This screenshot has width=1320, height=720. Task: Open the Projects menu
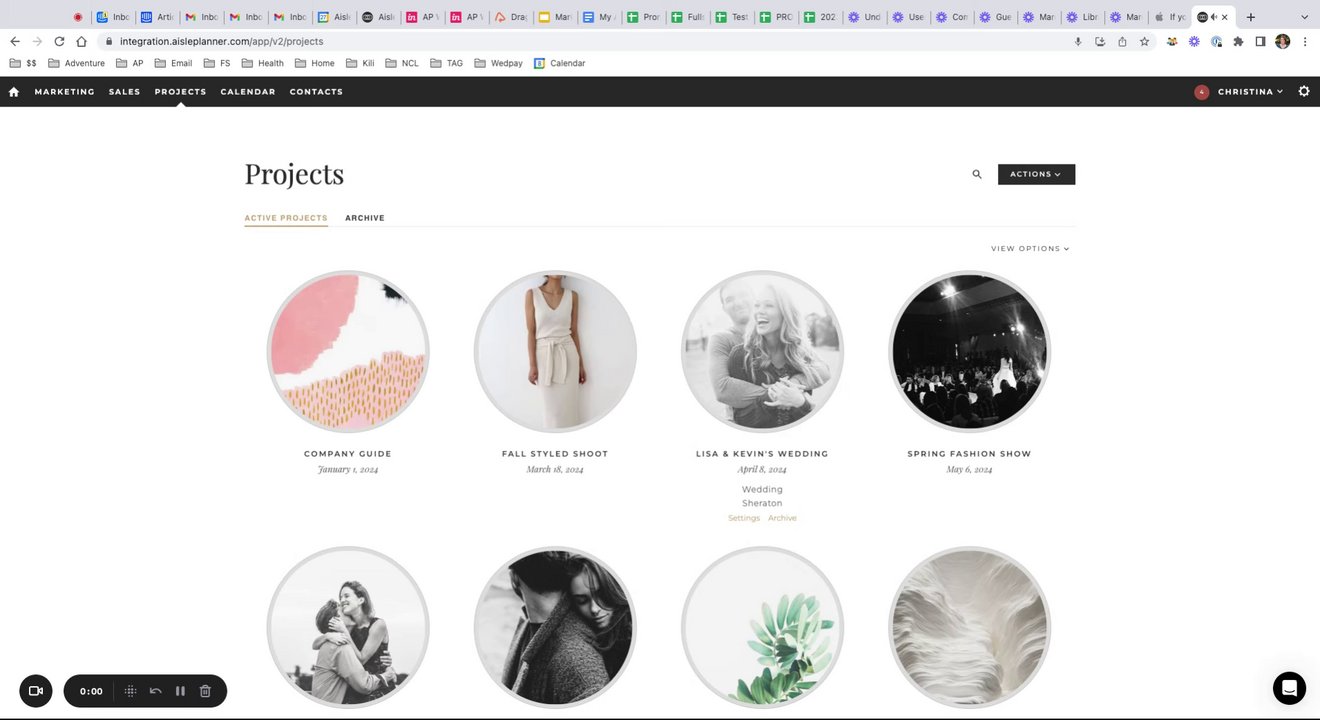click(x=180, y=92)
